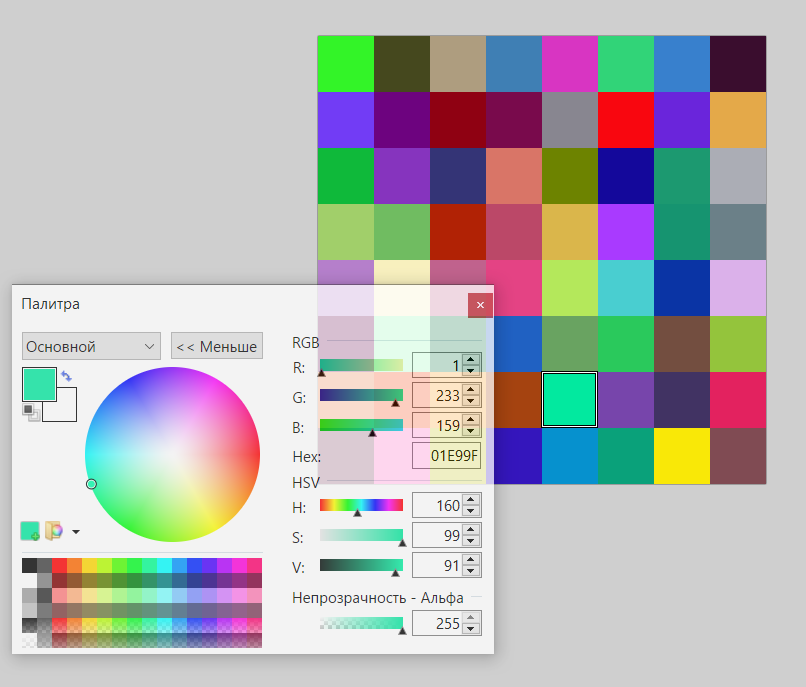Image resolution: width=806 pixels, height=687 pixels.
Task: Increase R value with up arrow
Action: (471, 360)
